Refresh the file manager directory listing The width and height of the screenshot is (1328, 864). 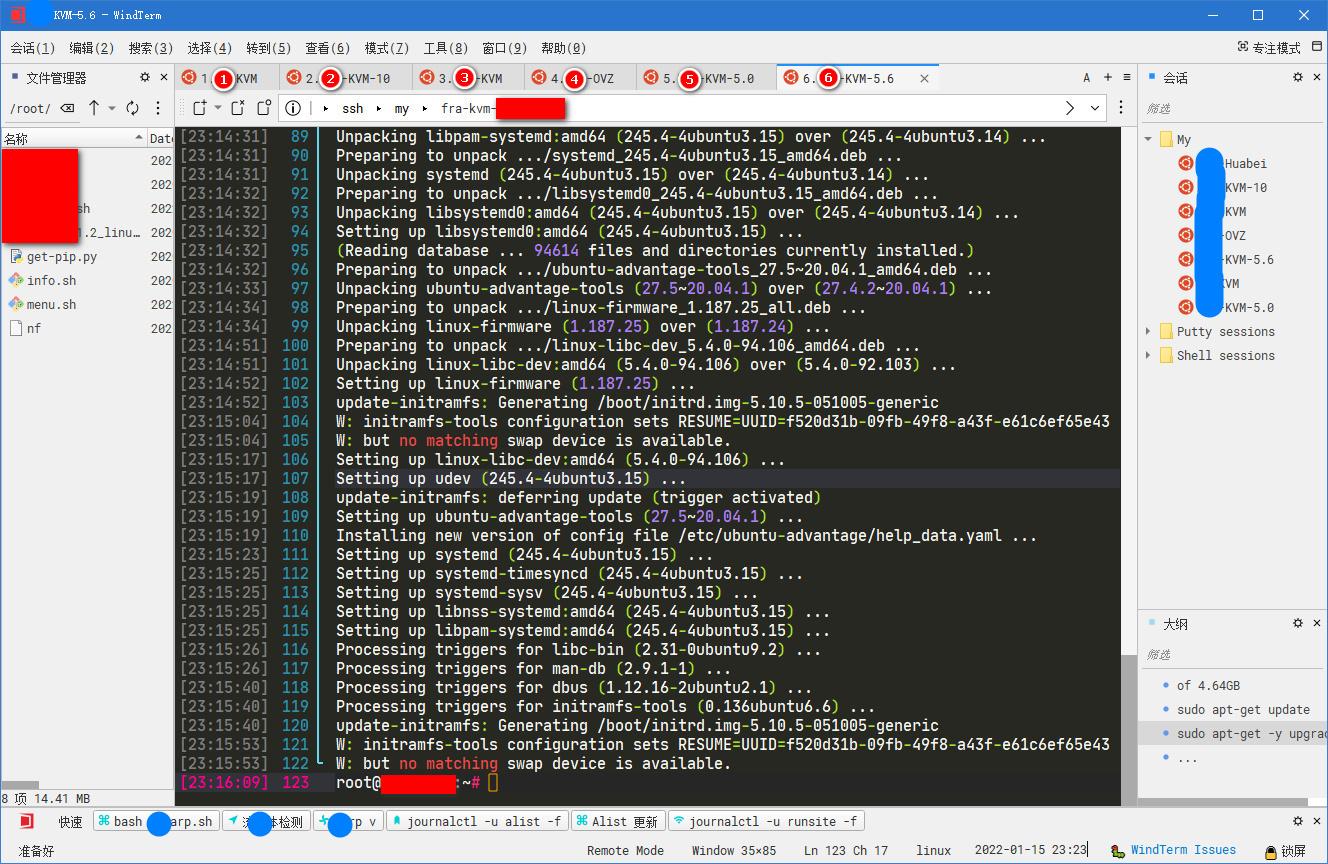click(133, 109)
